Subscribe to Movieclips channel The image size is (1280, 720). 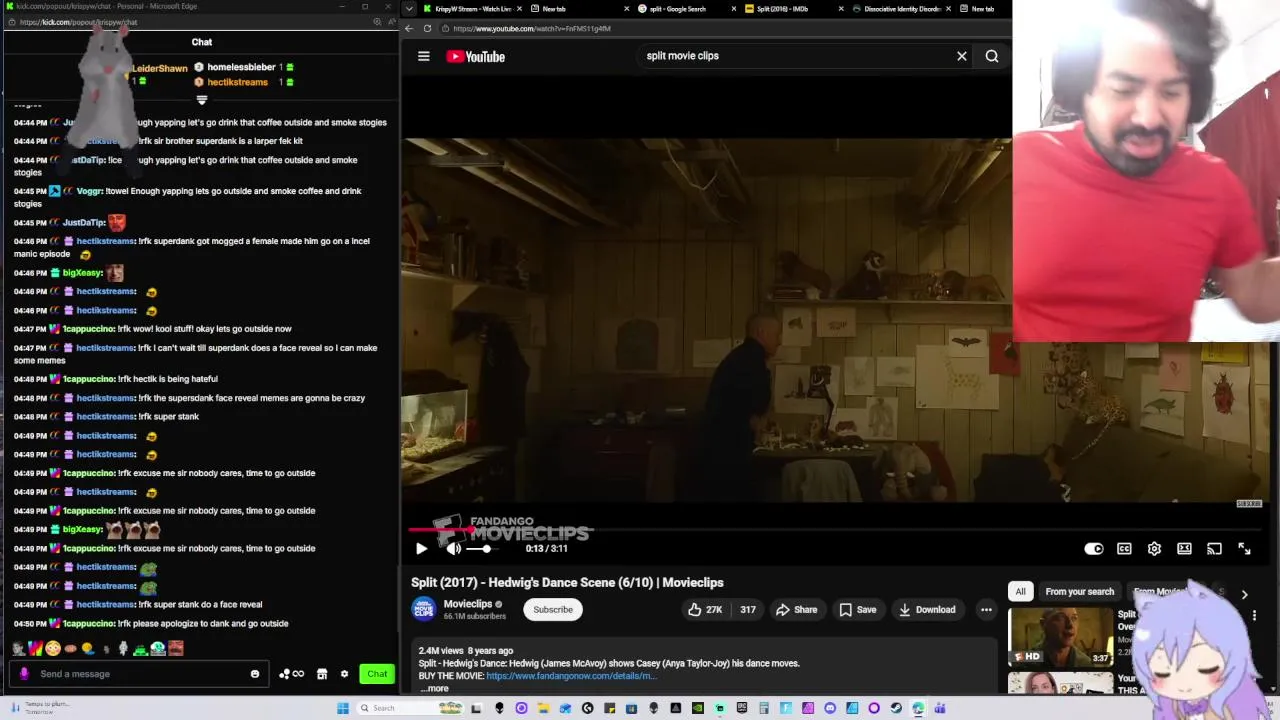pyautogui.click(x=553, y=609)
